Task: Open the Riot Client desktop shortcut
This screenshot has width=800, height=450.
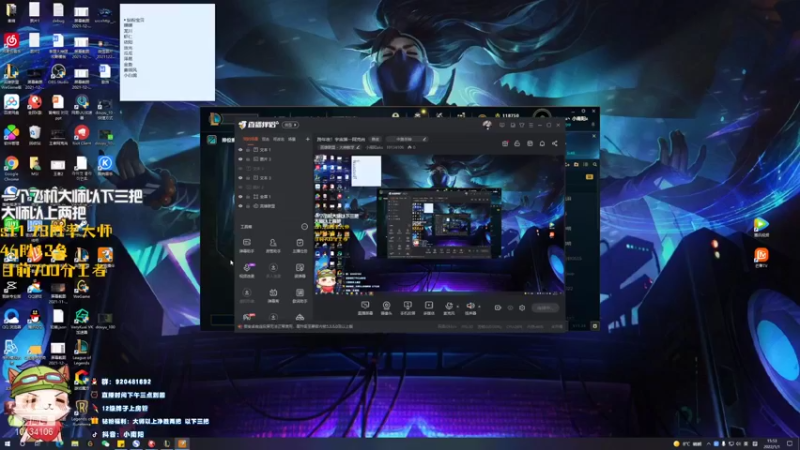Action: [x=82, y=136]
